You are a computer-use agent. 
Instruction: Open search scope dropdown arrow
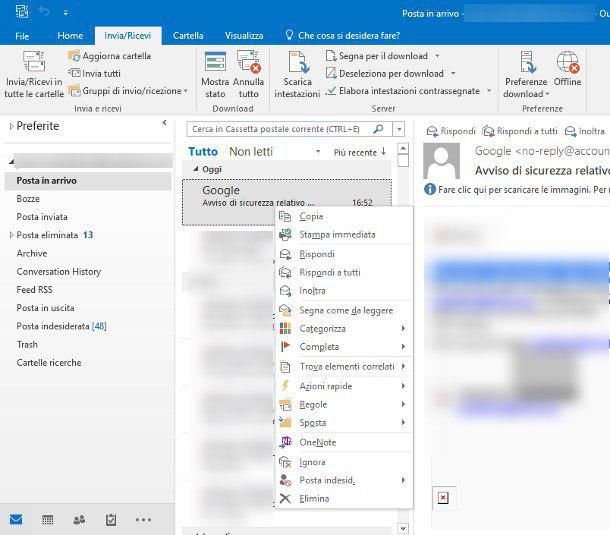point(399,129)
